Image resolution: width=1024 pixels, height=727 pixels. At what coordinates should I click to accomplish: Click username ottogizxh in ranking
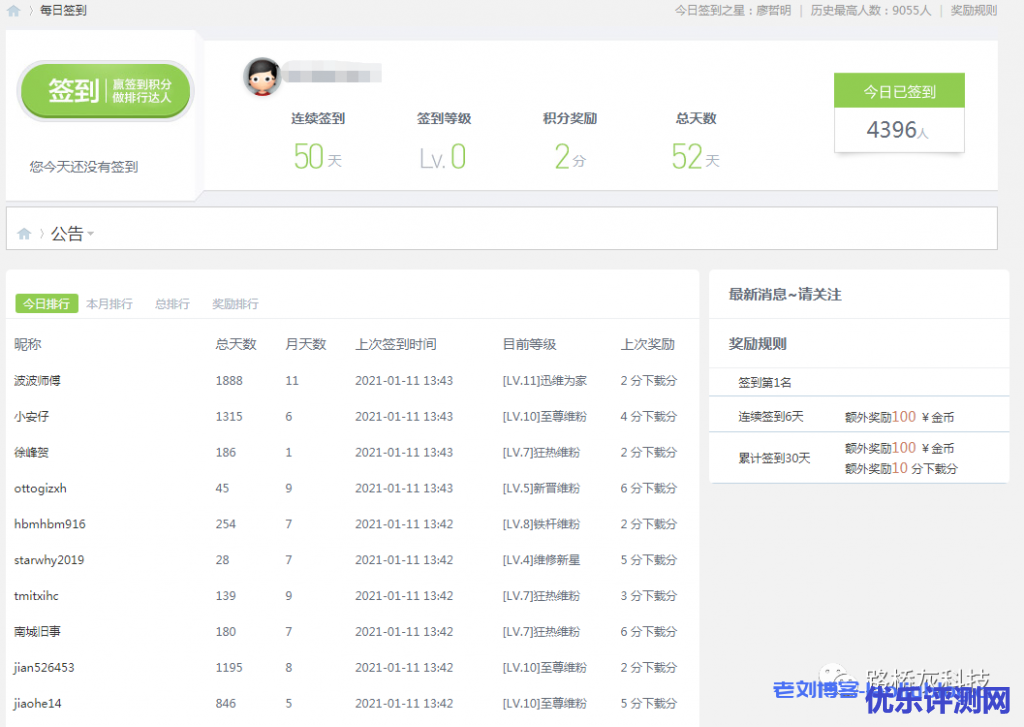click(x=41, y=489)
